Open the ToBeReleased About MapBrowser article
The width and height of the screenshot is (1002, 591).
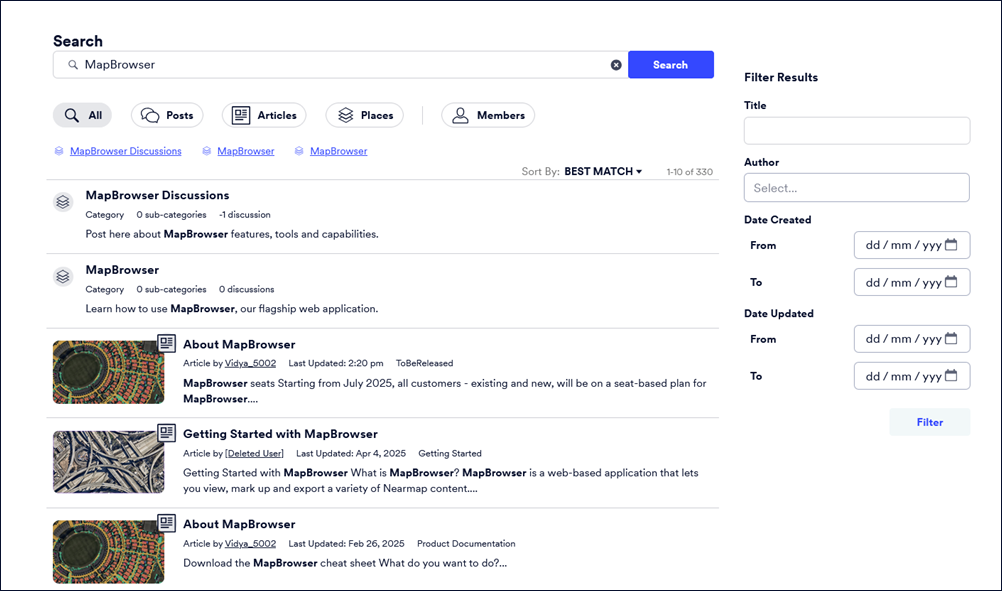tap(239, 344)
